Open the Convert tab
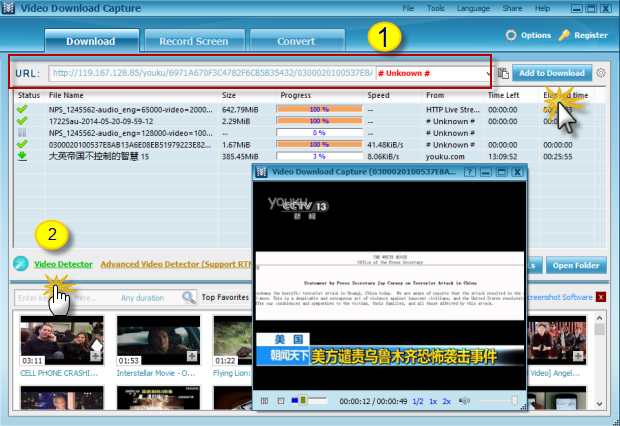 coord(296,41)
